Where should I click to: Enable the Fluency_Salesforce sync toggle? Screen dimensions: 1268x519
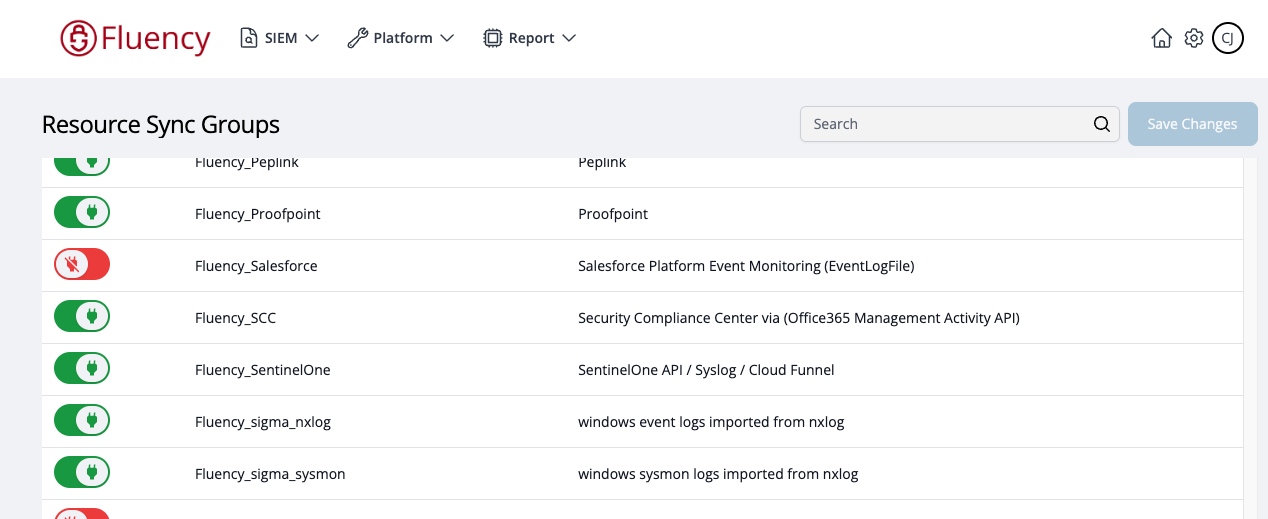[x=82, y=264]
